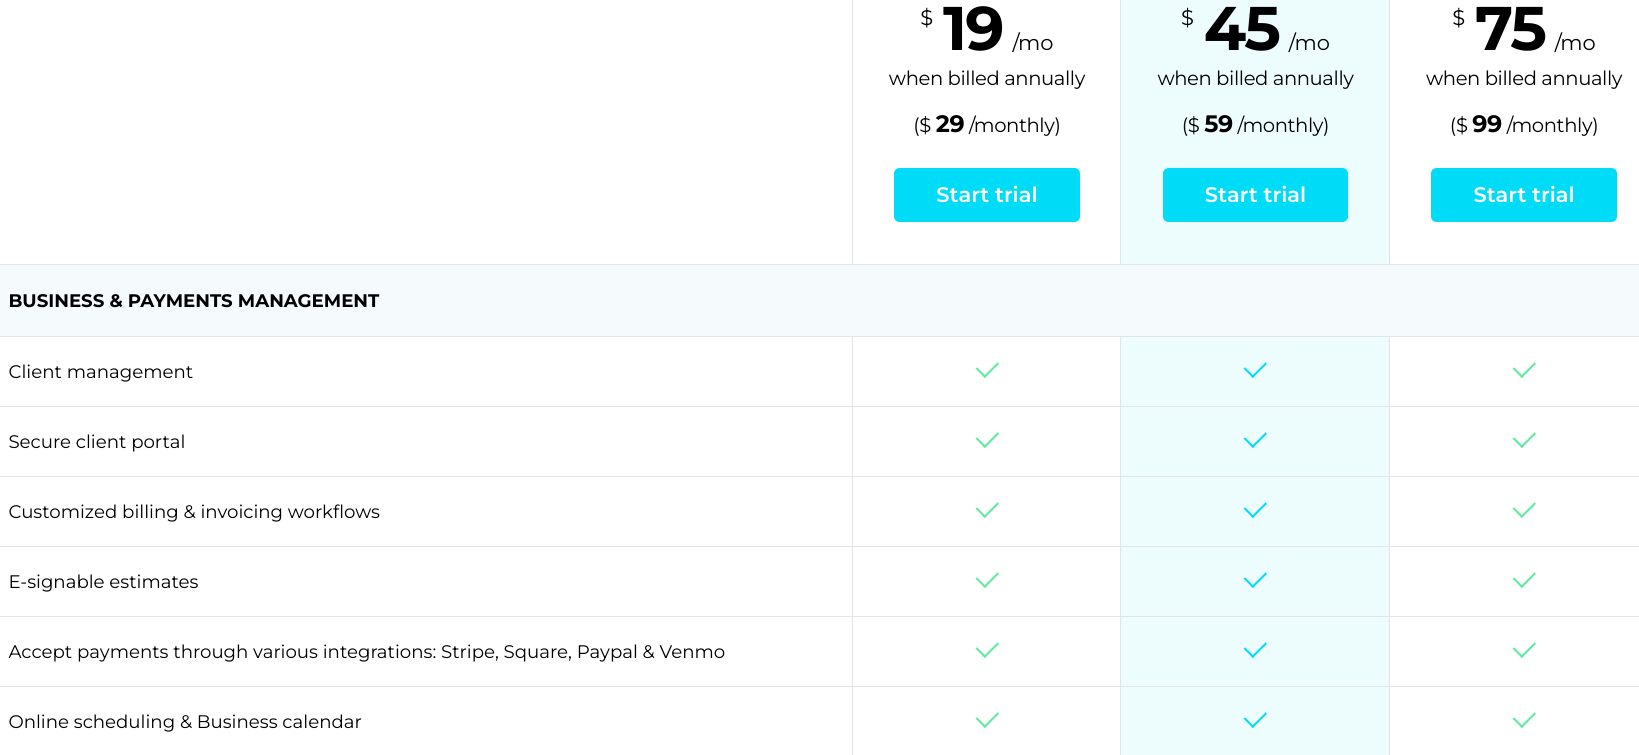Click the payments integrations checkmark for $75 plan

(x=1523, y=651)
